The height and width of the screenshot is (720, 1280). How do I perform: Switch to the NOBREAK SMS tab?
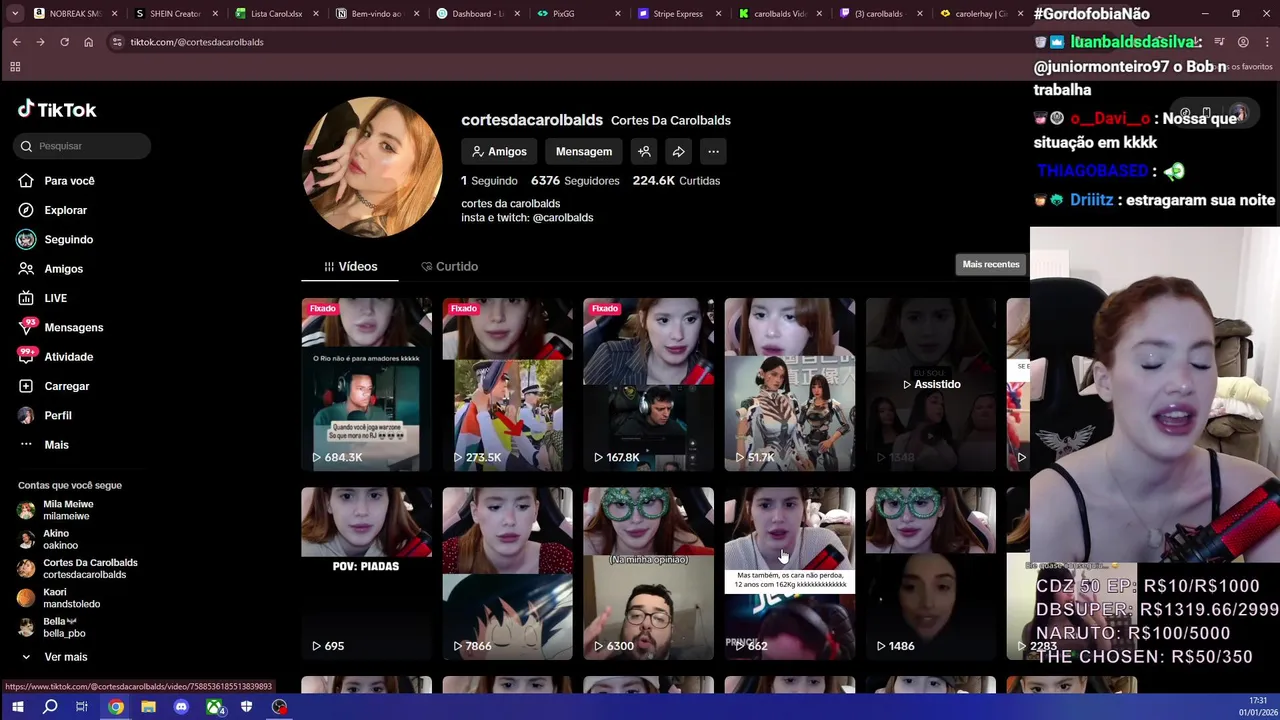[x=75, y=14]
